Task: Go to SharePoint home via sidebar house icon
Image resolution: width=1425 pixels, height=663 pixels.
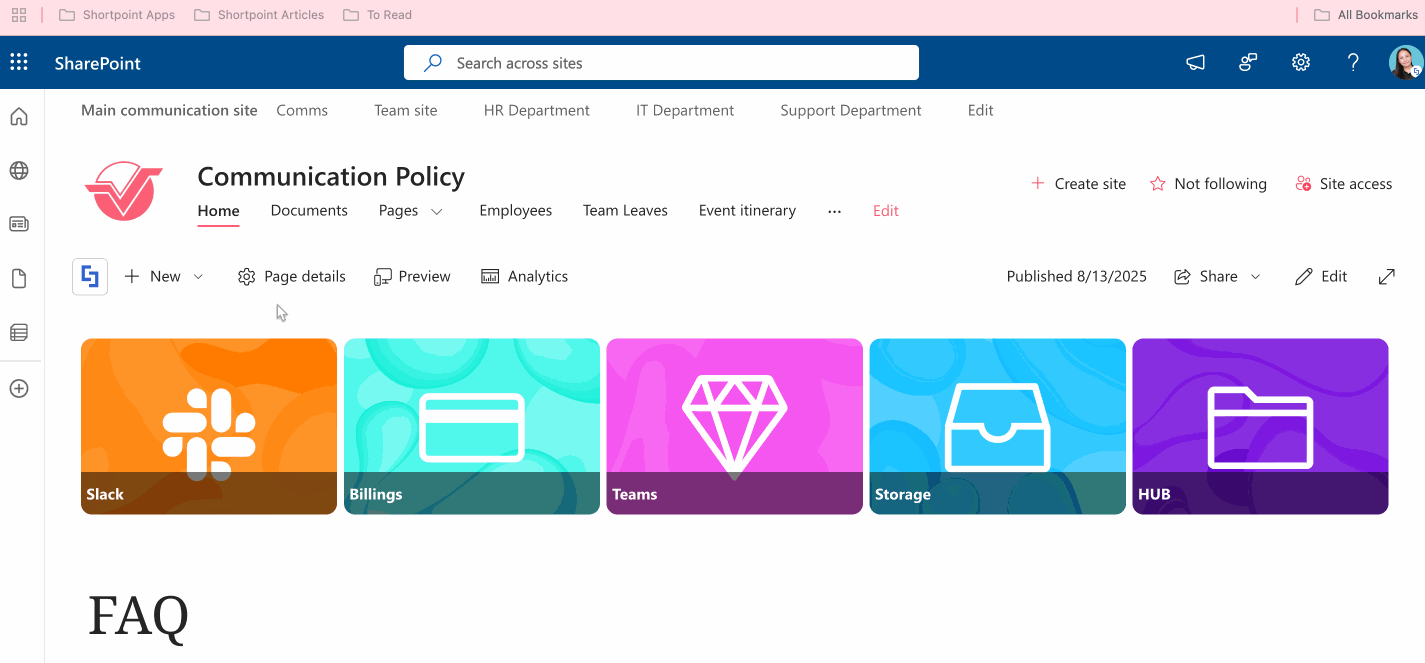Action: 19,117
